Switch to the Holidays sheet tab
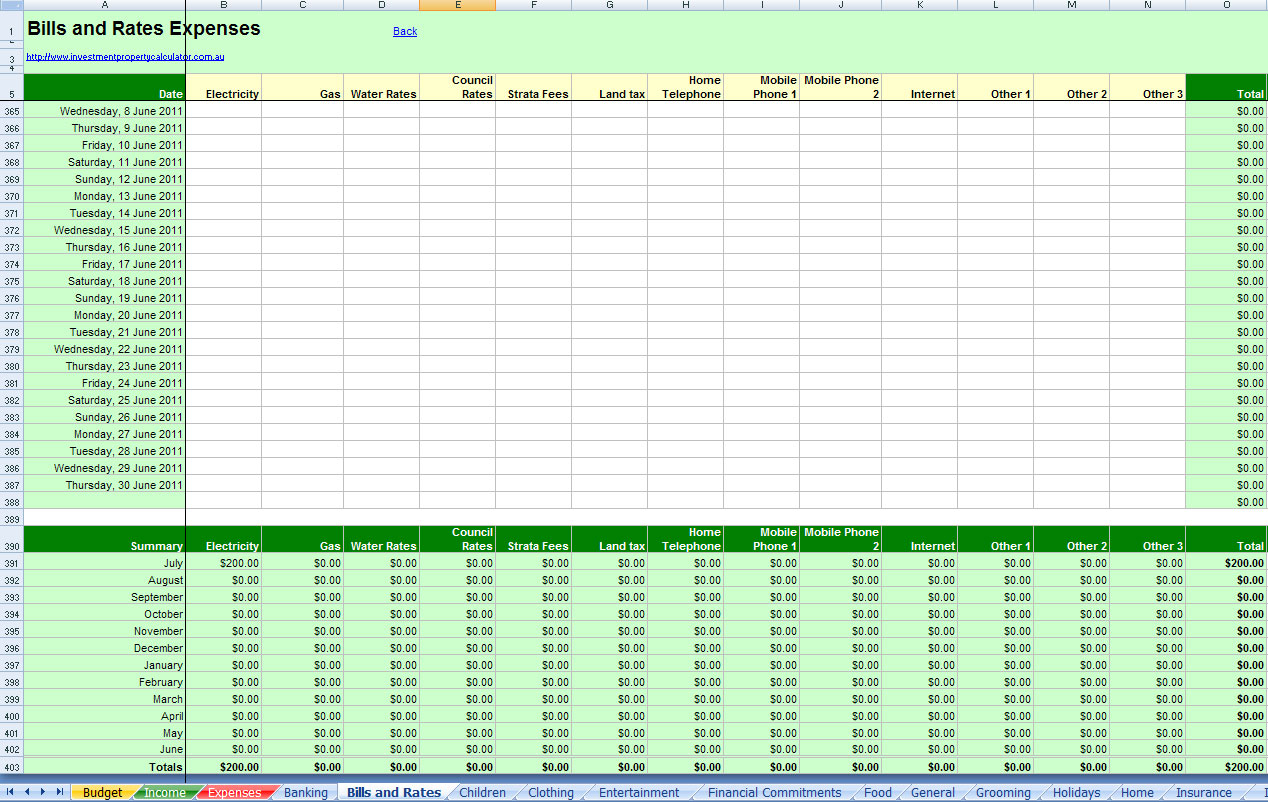This screenshot has height=802, width=1268. coord(1076,791)
